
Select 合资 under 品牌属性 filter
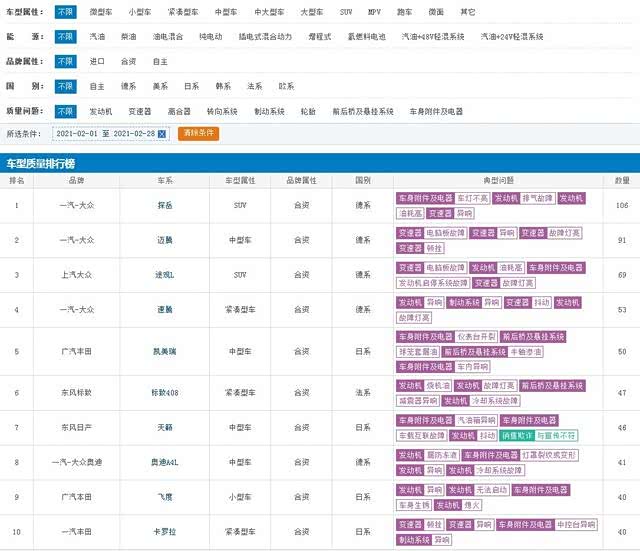[128, 61]
